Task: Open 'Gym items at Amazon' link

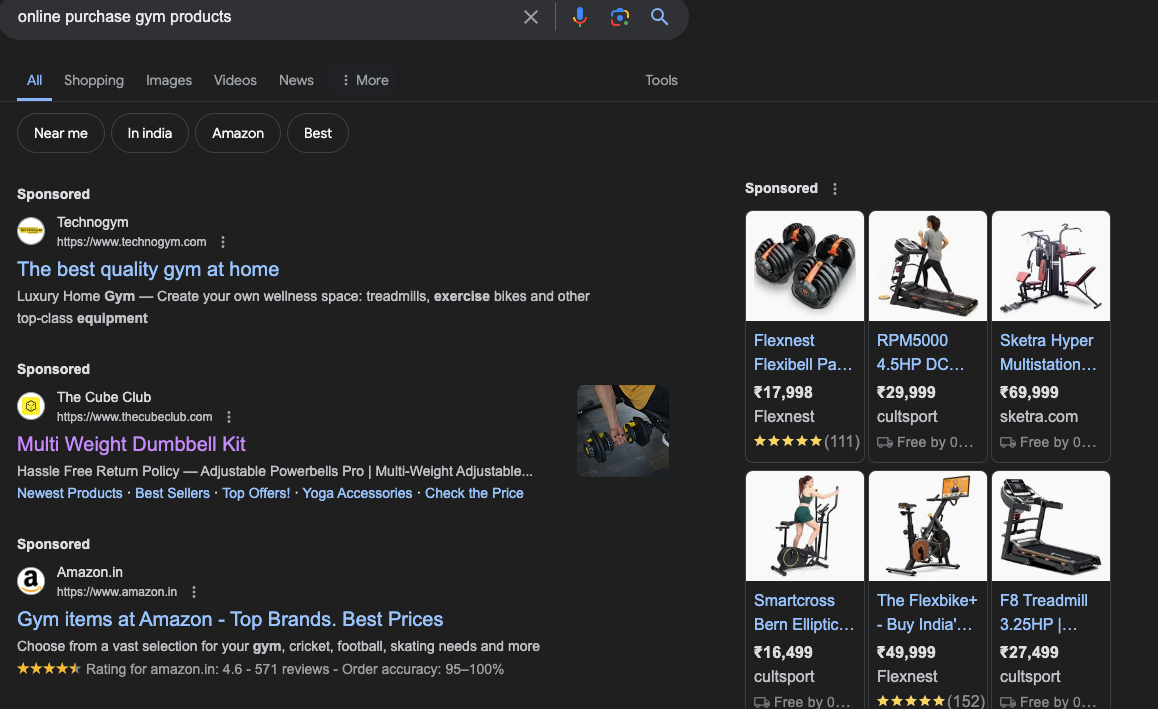Action: coord(230,620)
